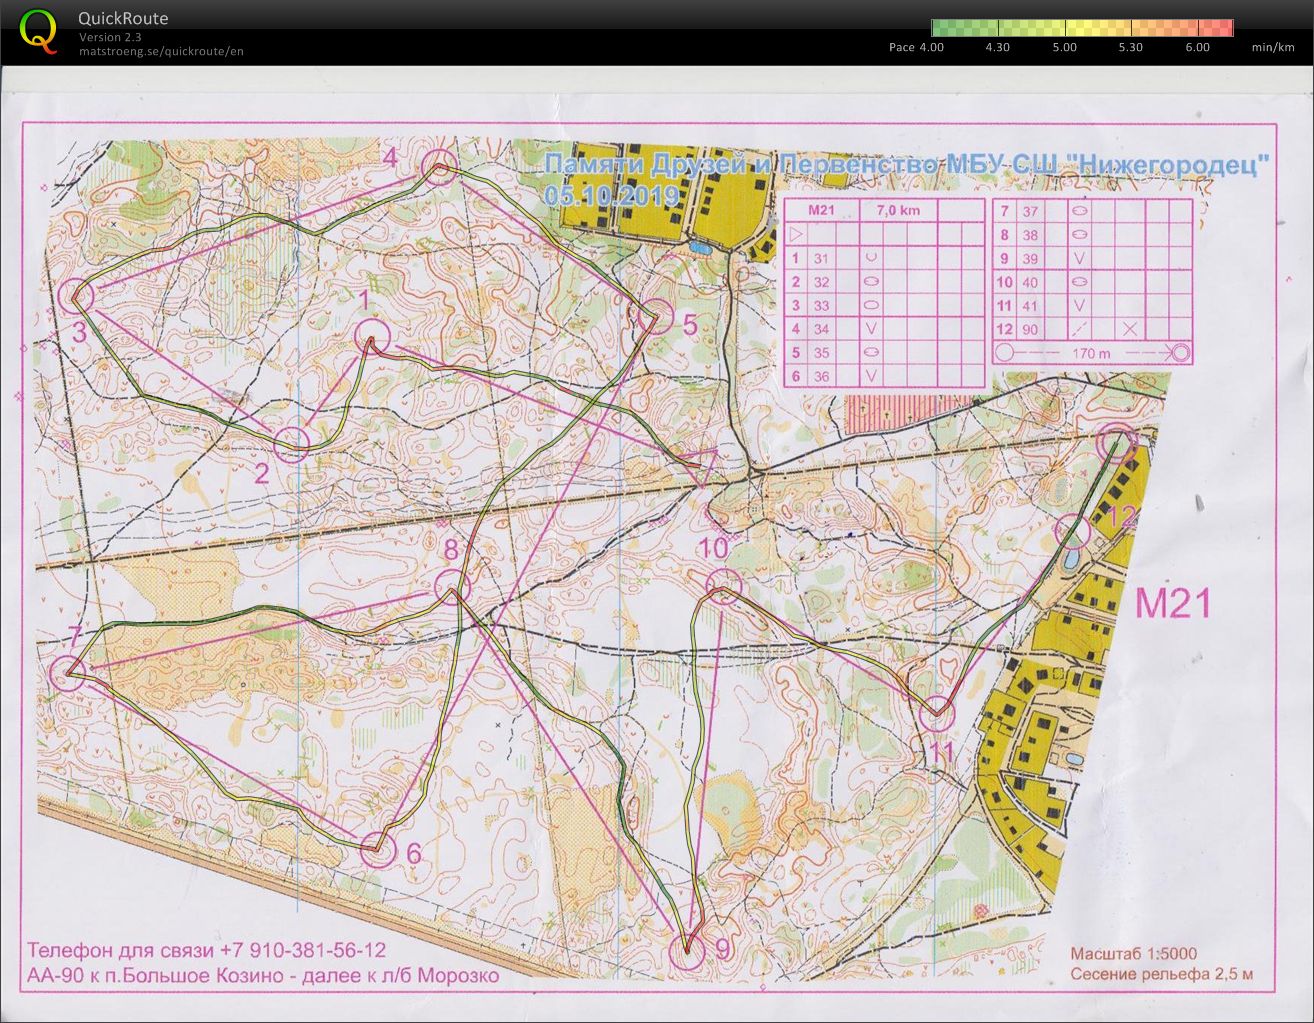
Task: Click the 170 m finish distance row
Action: (x=1092, y=353)
